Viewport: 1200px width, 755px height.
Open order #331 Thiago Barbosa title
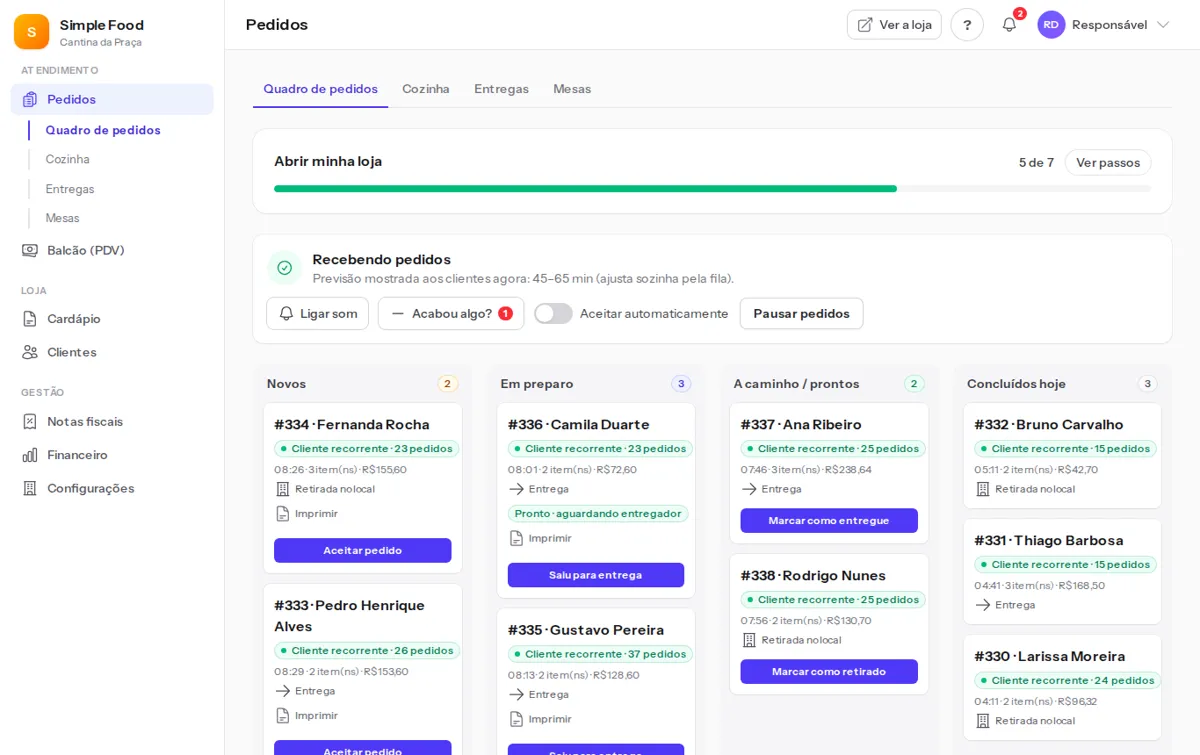pos(1049,540)
